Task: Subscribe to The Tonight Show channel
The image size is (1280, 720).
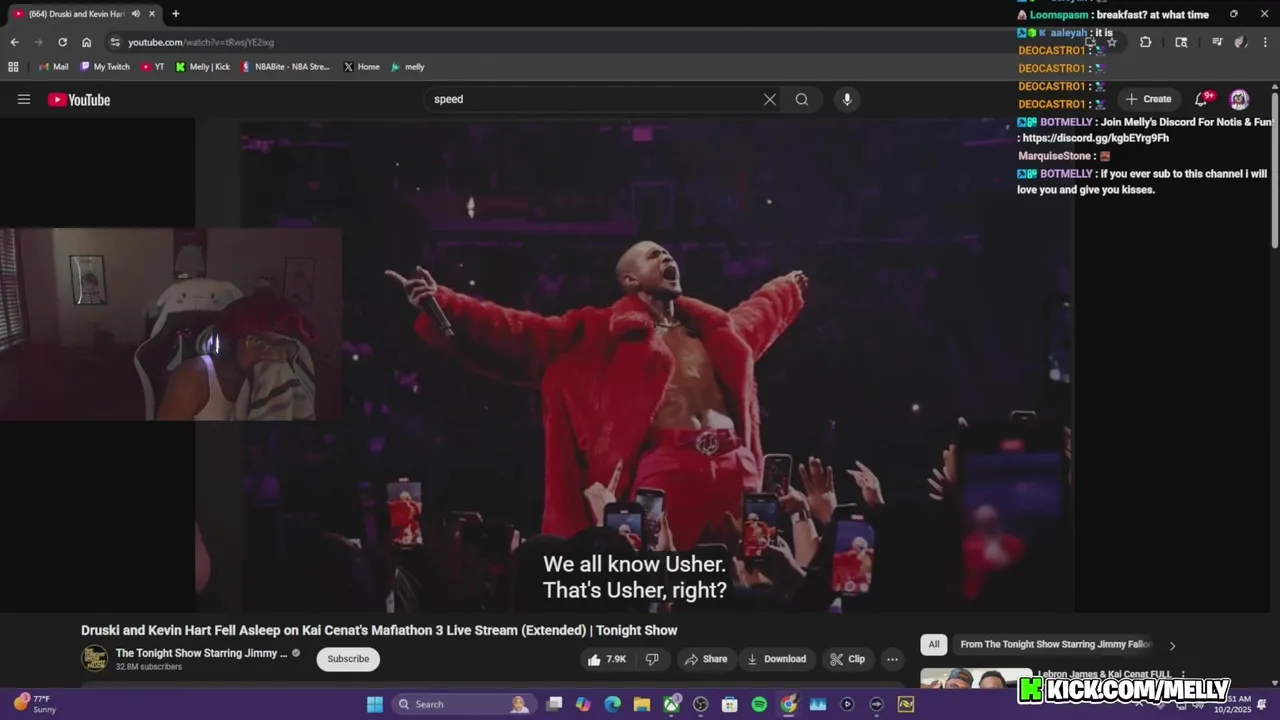Action: pyautogui.click(x=348, y=659)
